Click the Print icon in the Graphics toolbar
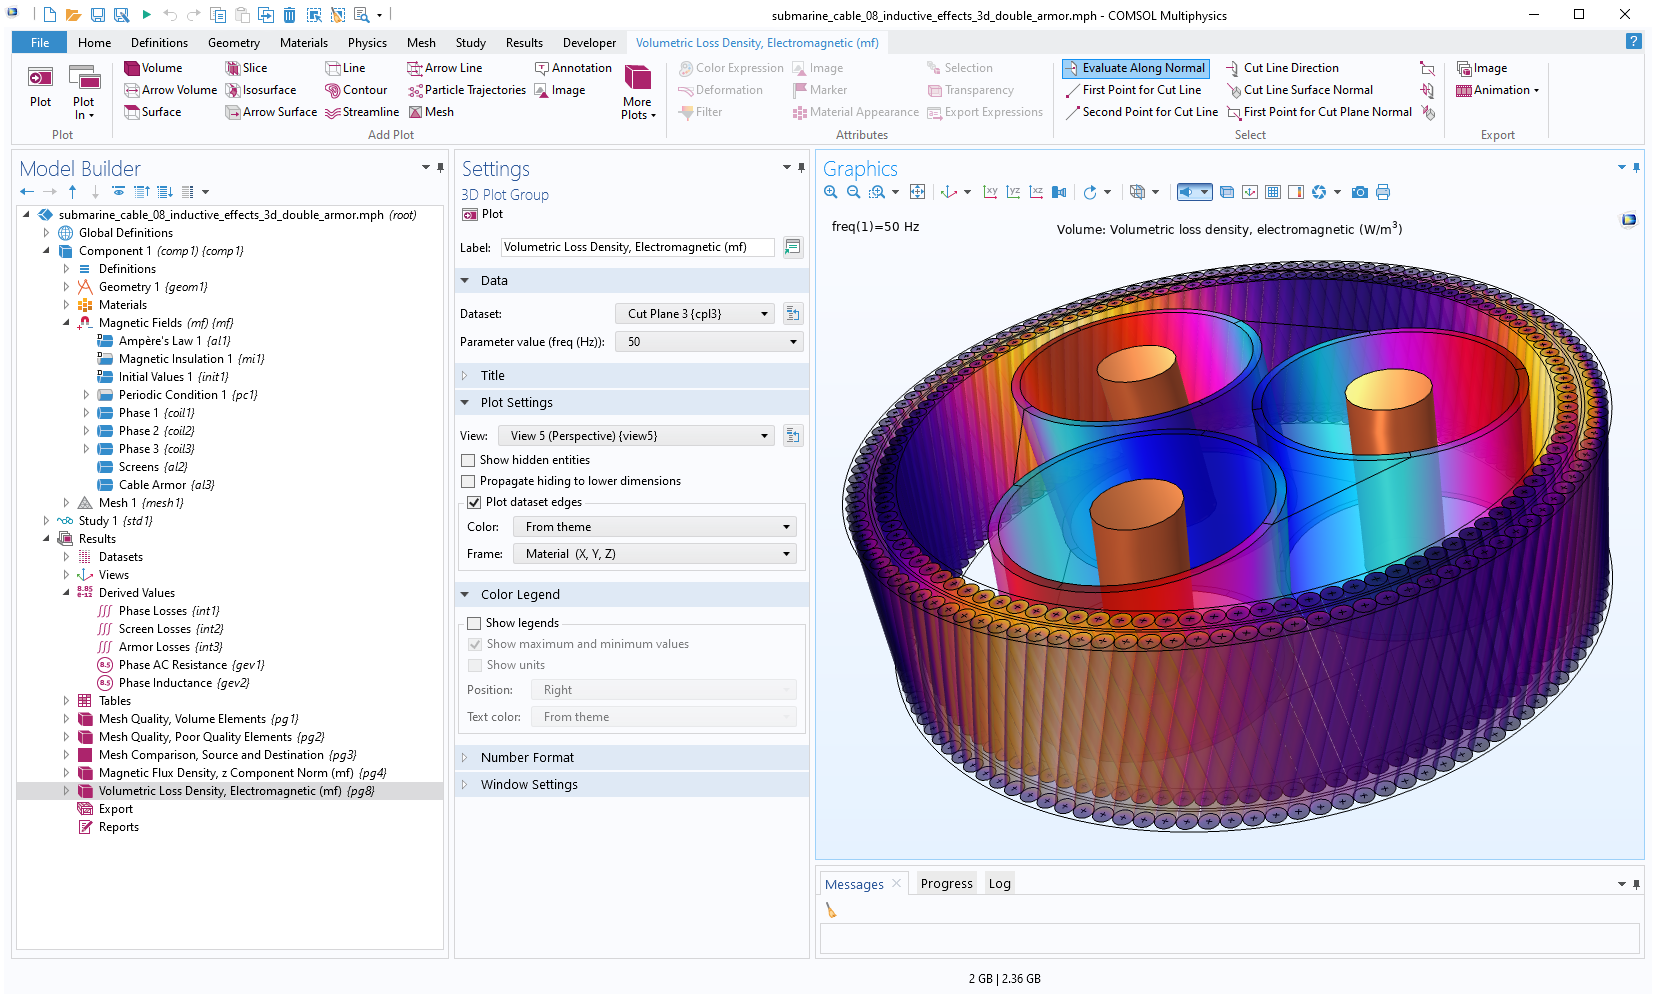This screenshot has height=995, width=1656. [1383, 192]
